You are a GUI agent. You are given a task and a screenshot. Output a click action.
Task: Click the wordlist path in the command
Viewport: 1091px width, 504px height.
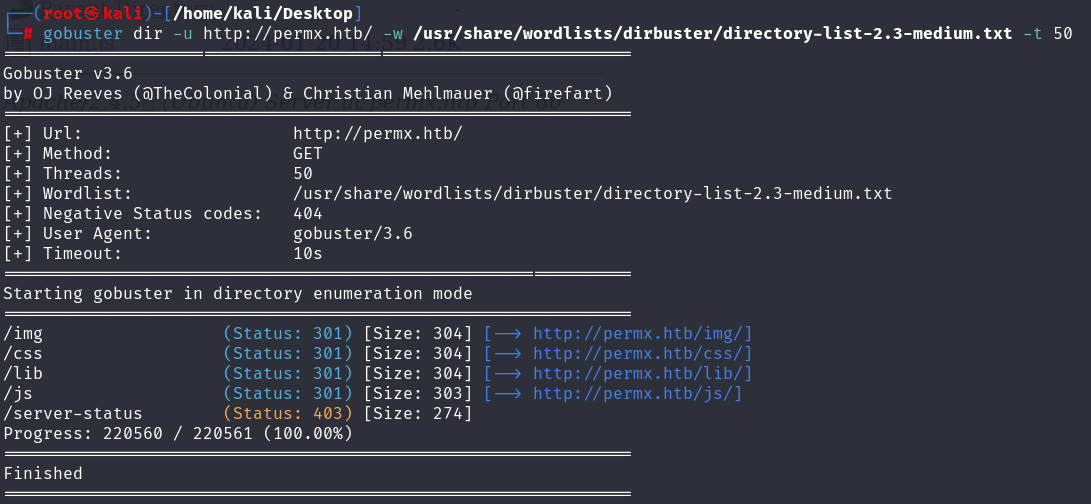tap(712, 33)
